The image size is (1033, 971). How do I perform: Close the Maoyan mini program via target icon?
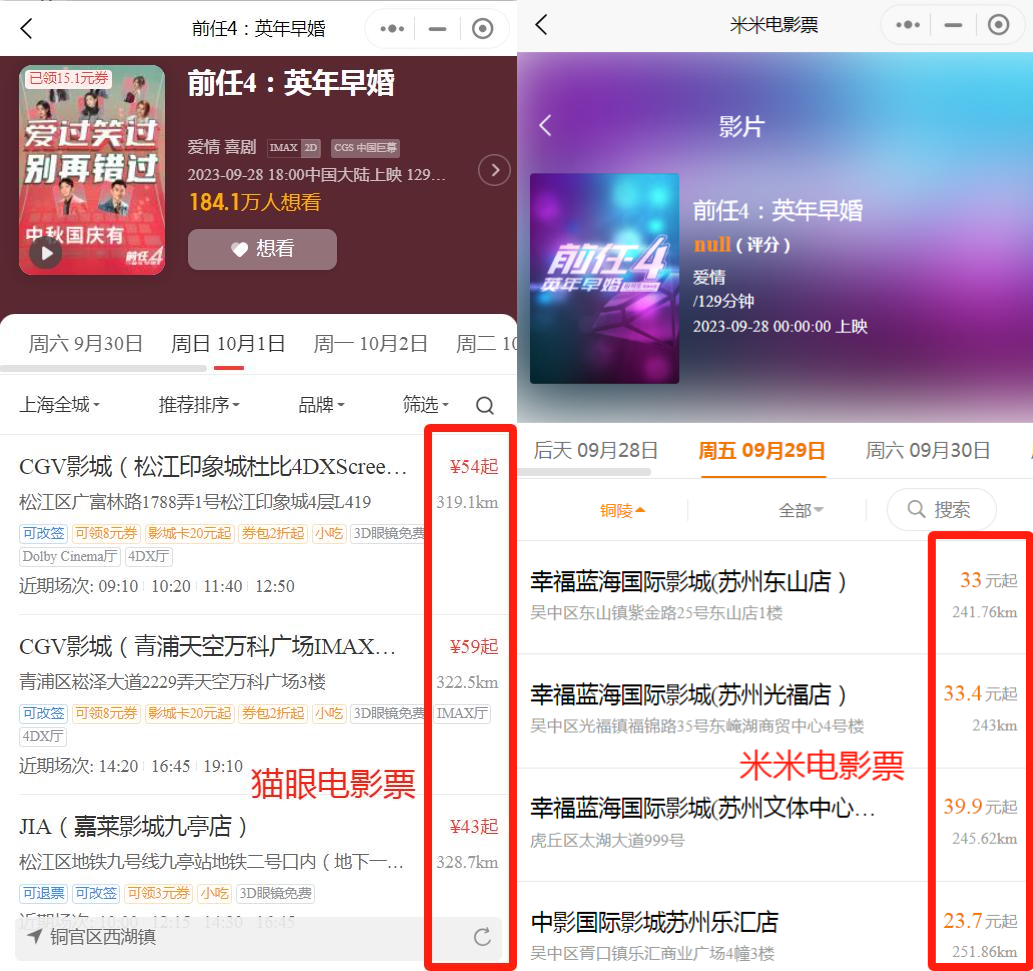tap(482, 28)
